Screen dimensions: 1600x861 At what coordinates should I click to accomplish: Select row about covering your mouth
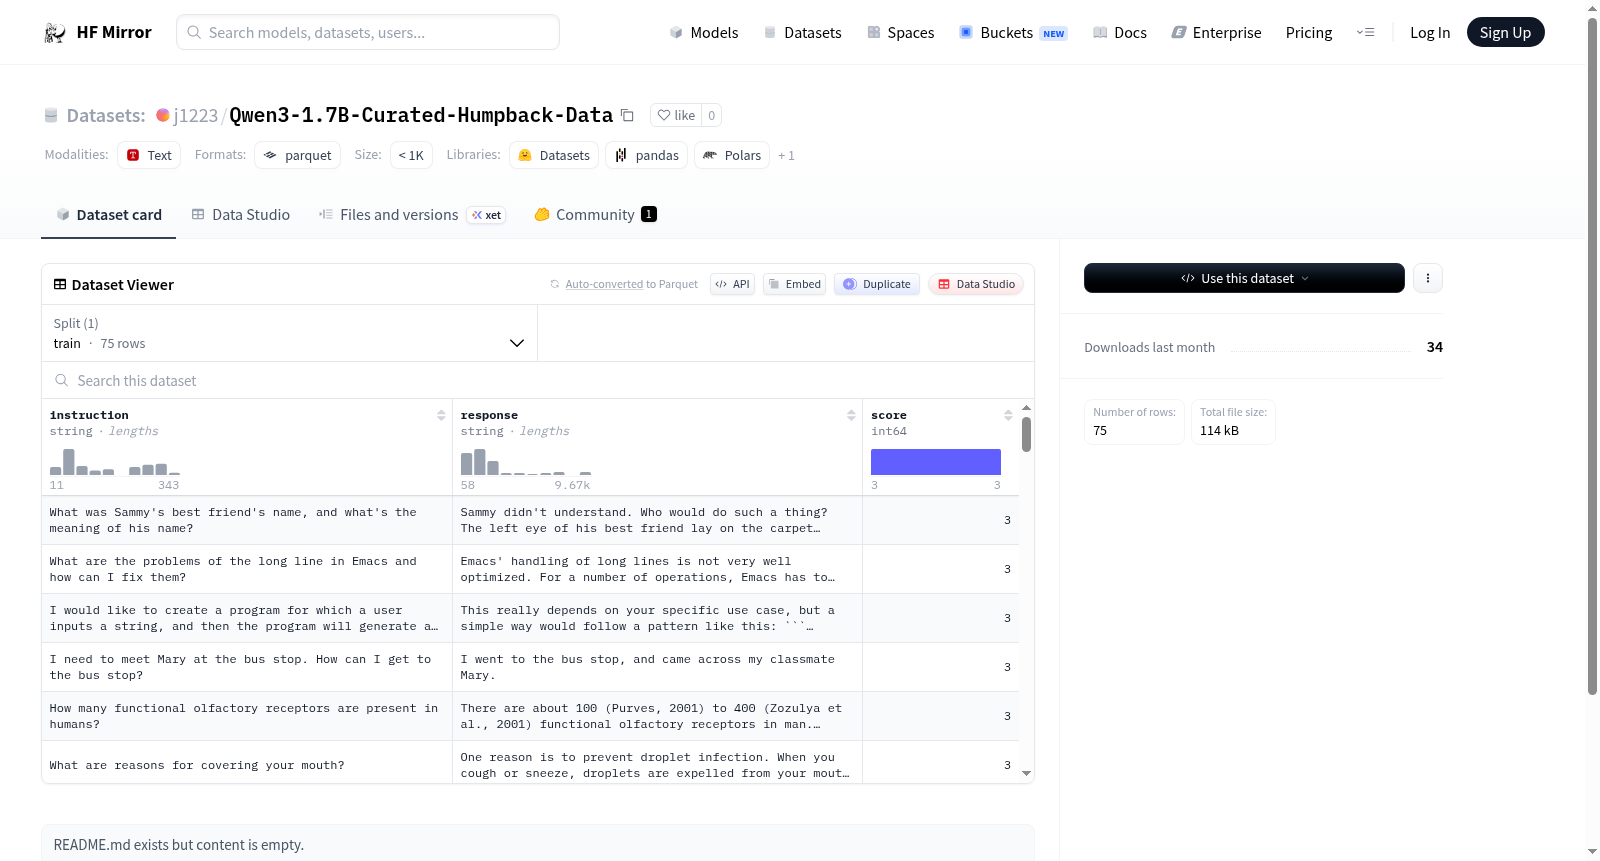(x=530, y=762)
